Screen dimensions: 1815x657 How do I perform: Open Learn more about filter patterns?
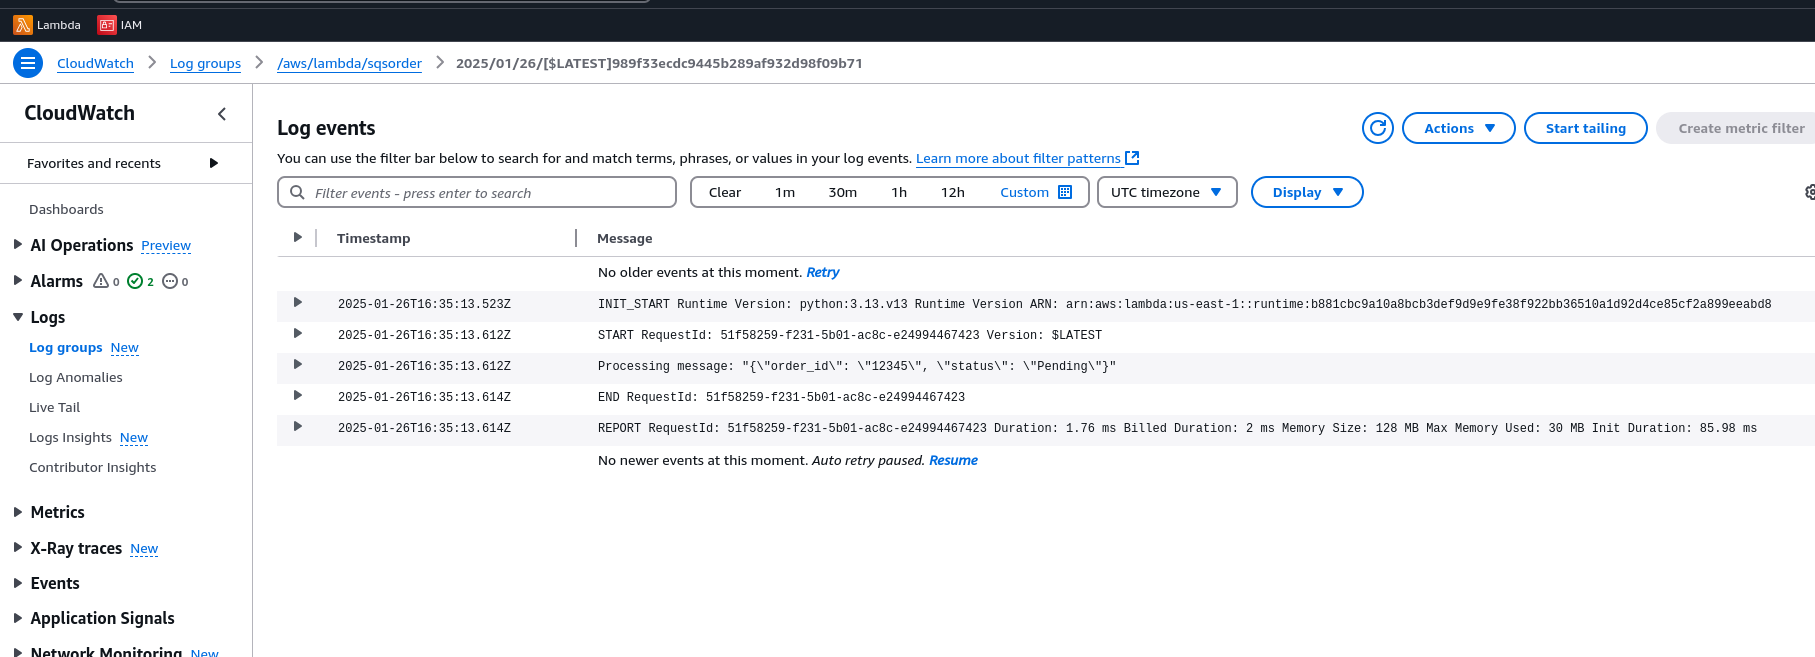click(1018, 158)
